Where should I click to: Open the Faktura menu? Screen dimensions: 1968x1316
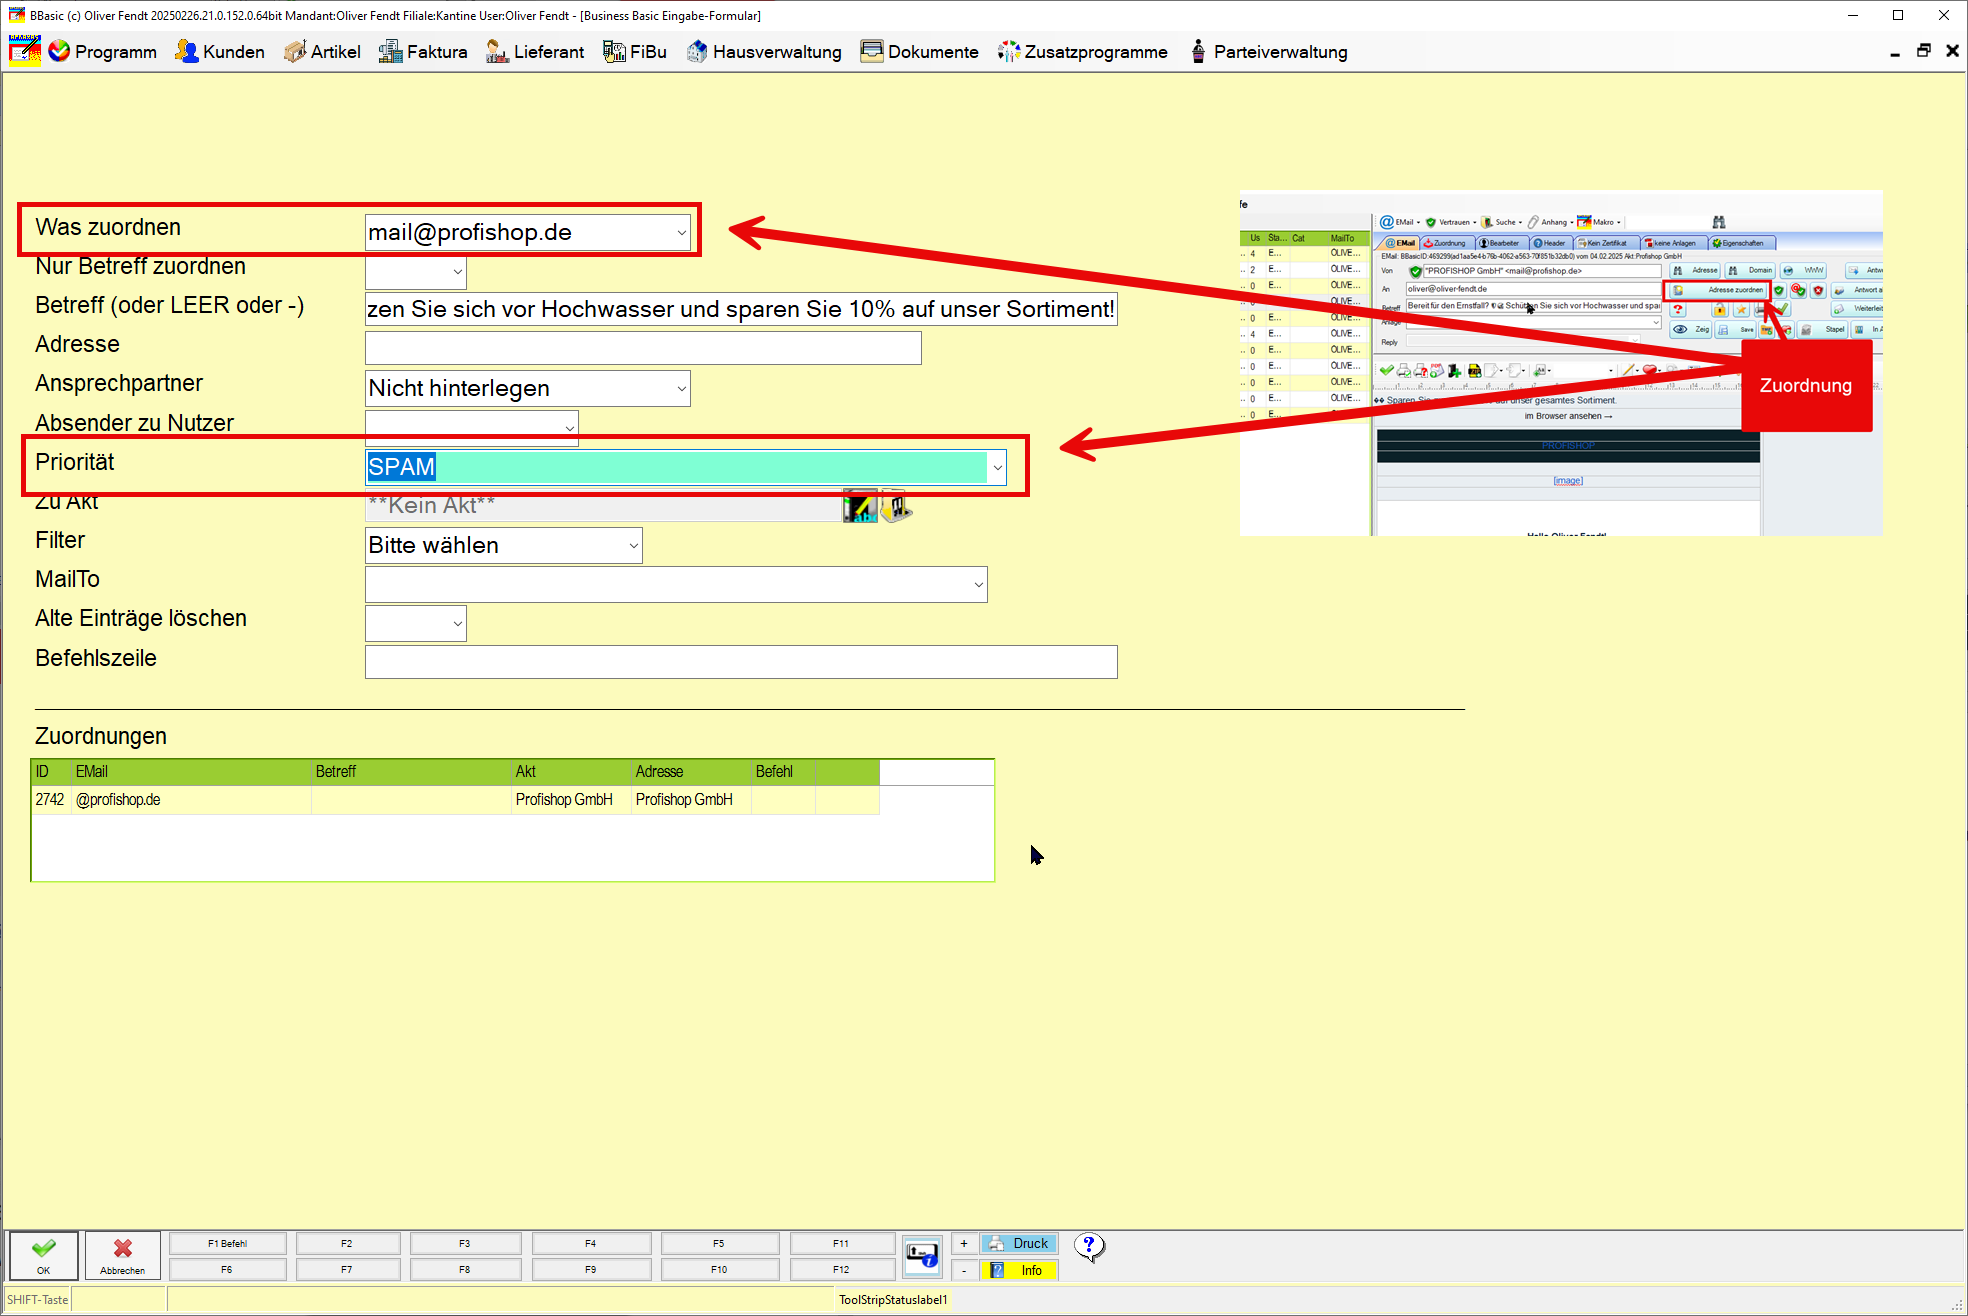click(x=423, y=52)
